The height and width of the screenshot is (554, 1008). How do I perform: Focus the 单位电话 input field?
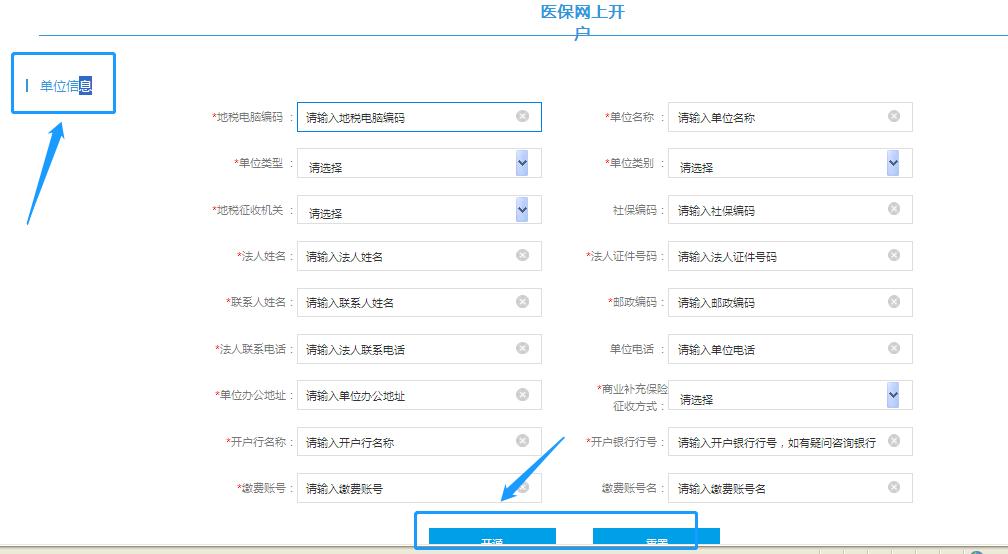point(790,348)
